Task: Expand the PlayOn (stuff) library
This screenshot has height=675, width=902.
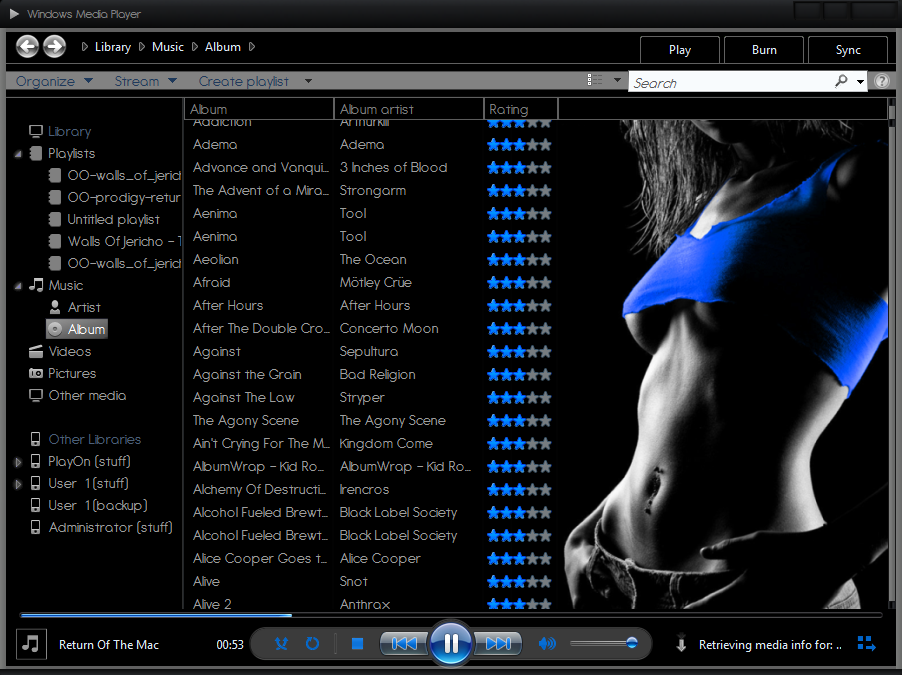Action: tap(18, 462)
